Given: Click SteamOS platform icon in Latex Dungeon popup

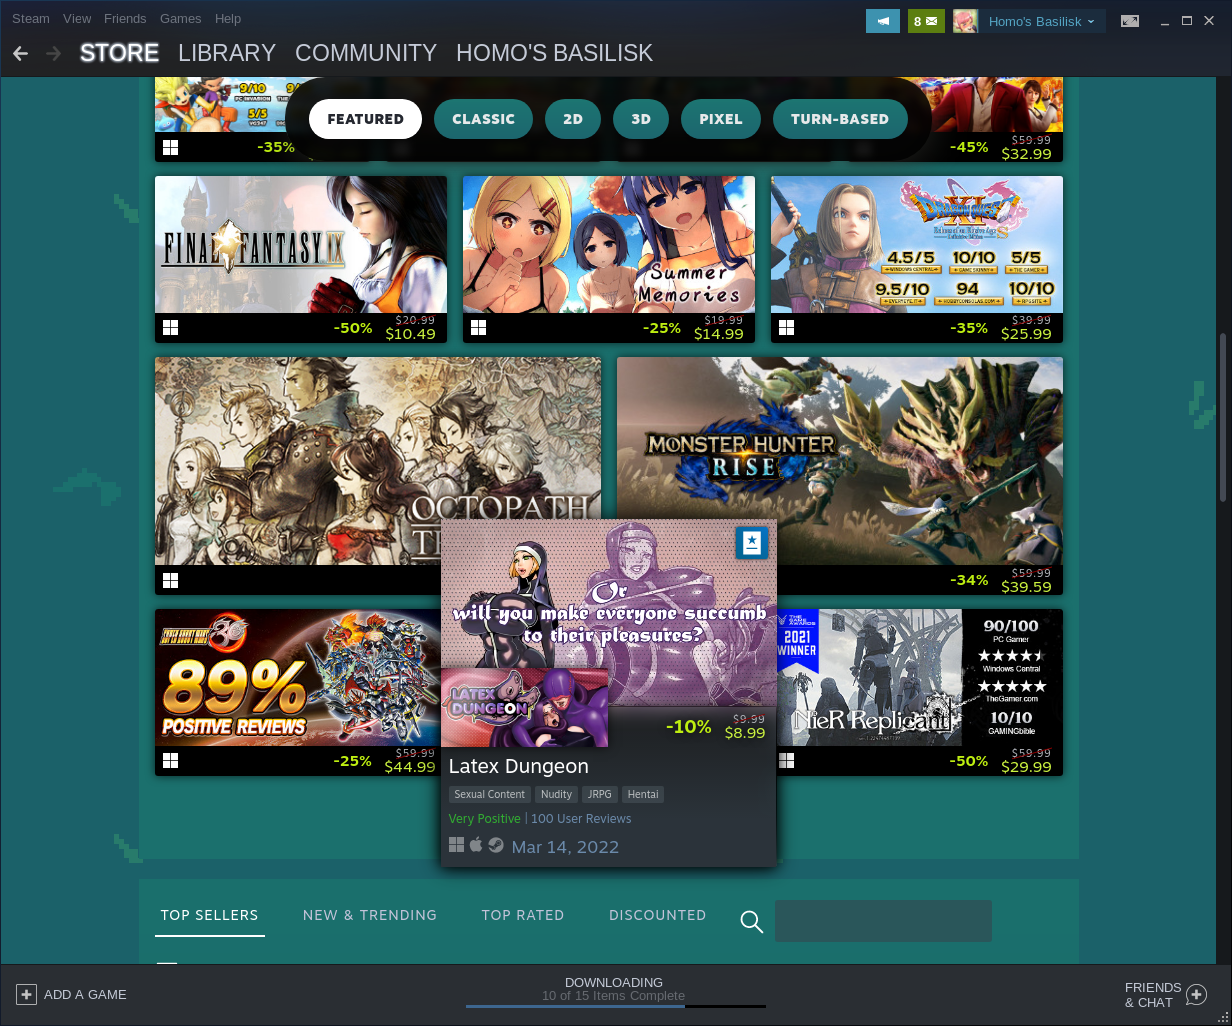Looking at the screenshot, I should click(496, 845).
